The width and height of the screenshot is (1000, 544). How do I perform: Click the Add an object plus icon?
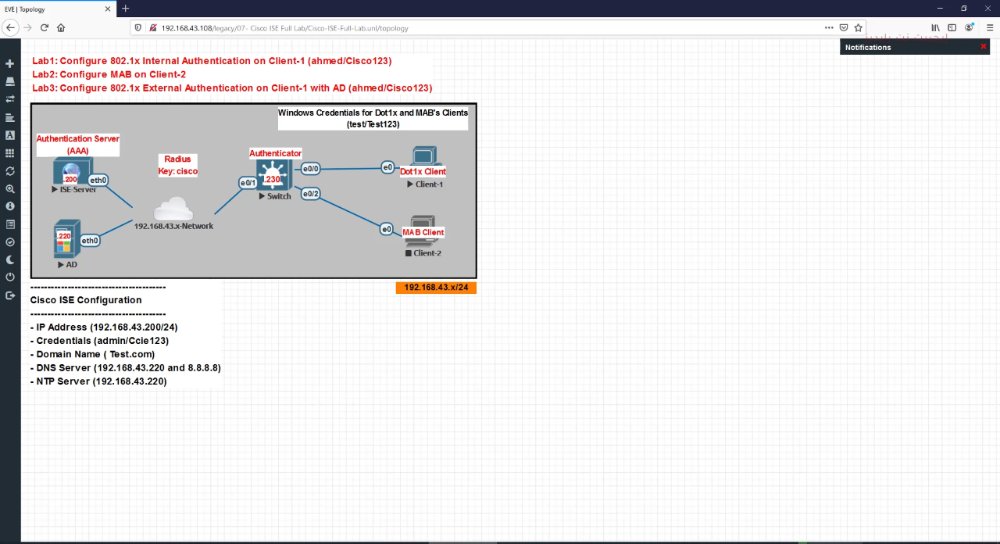pos(10,64)
